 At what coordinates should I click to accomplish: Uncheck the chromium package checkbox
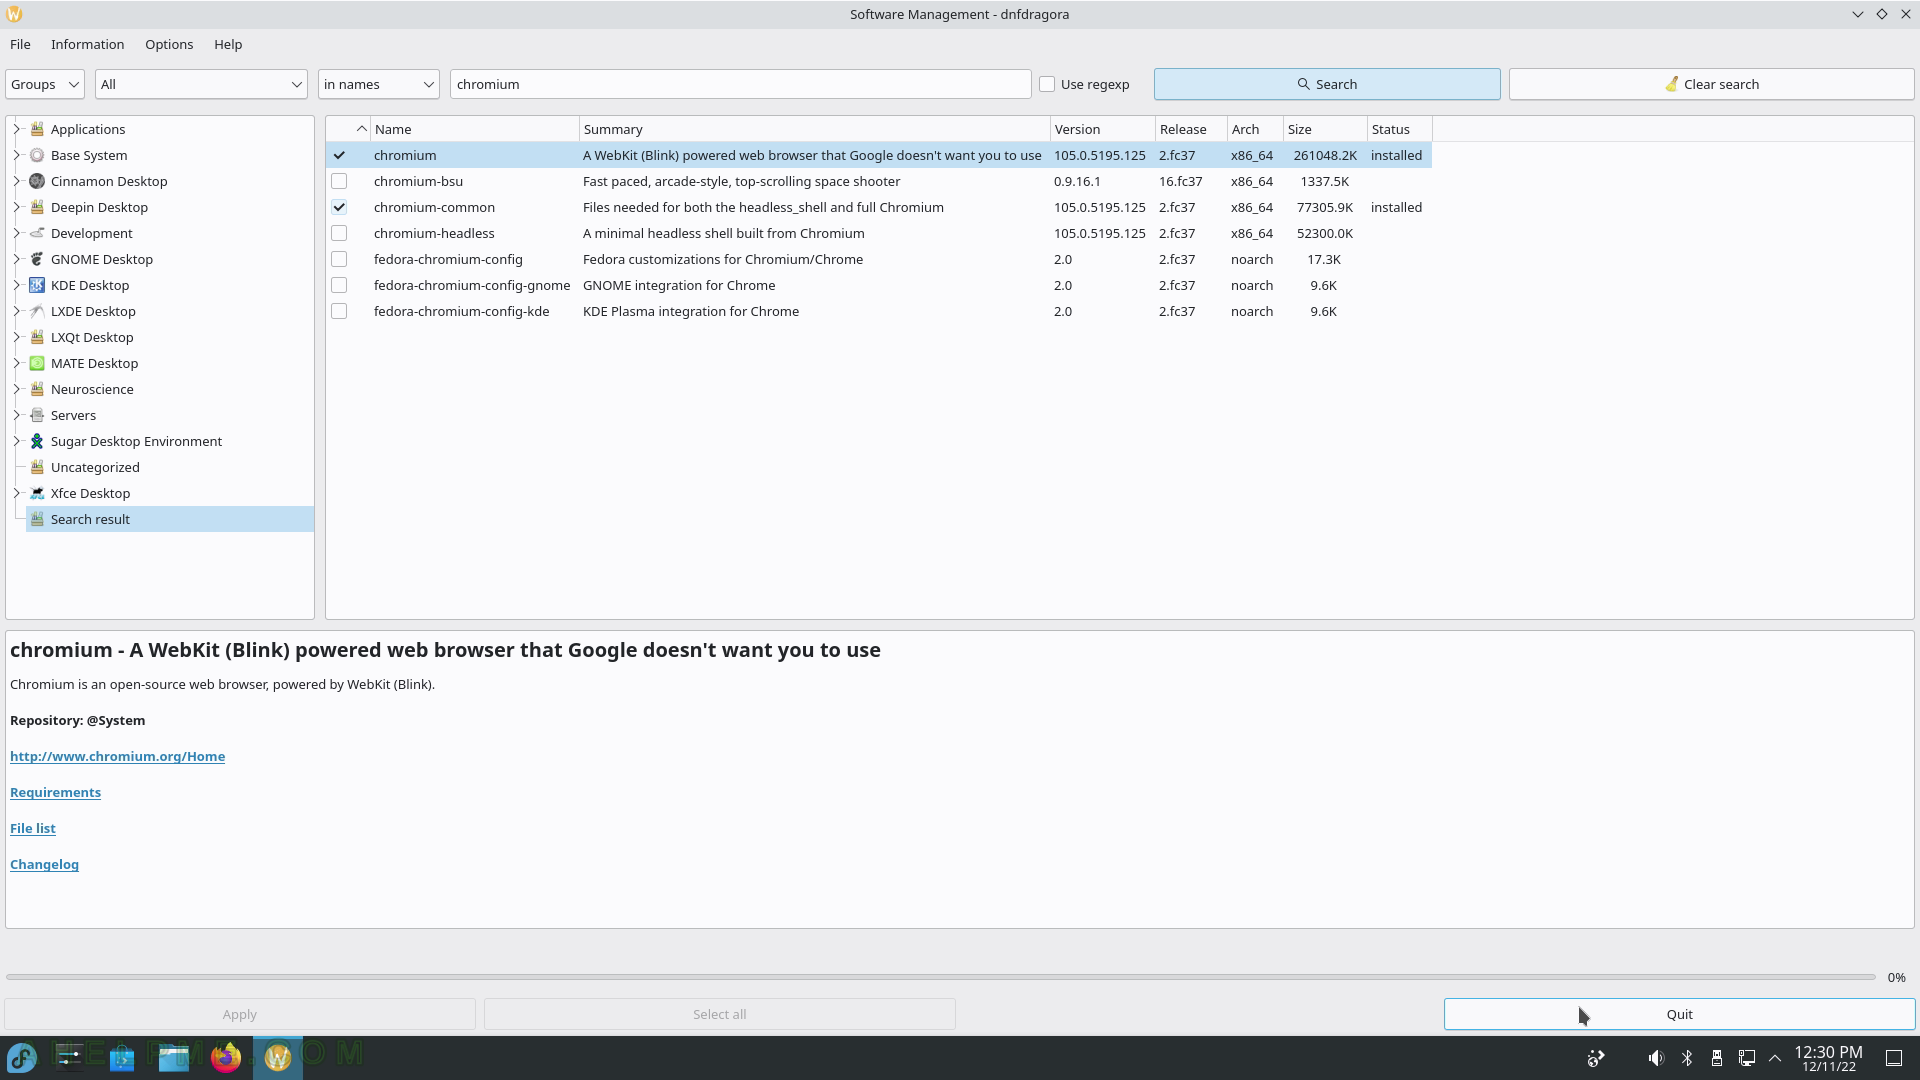[x=339, y=155]
